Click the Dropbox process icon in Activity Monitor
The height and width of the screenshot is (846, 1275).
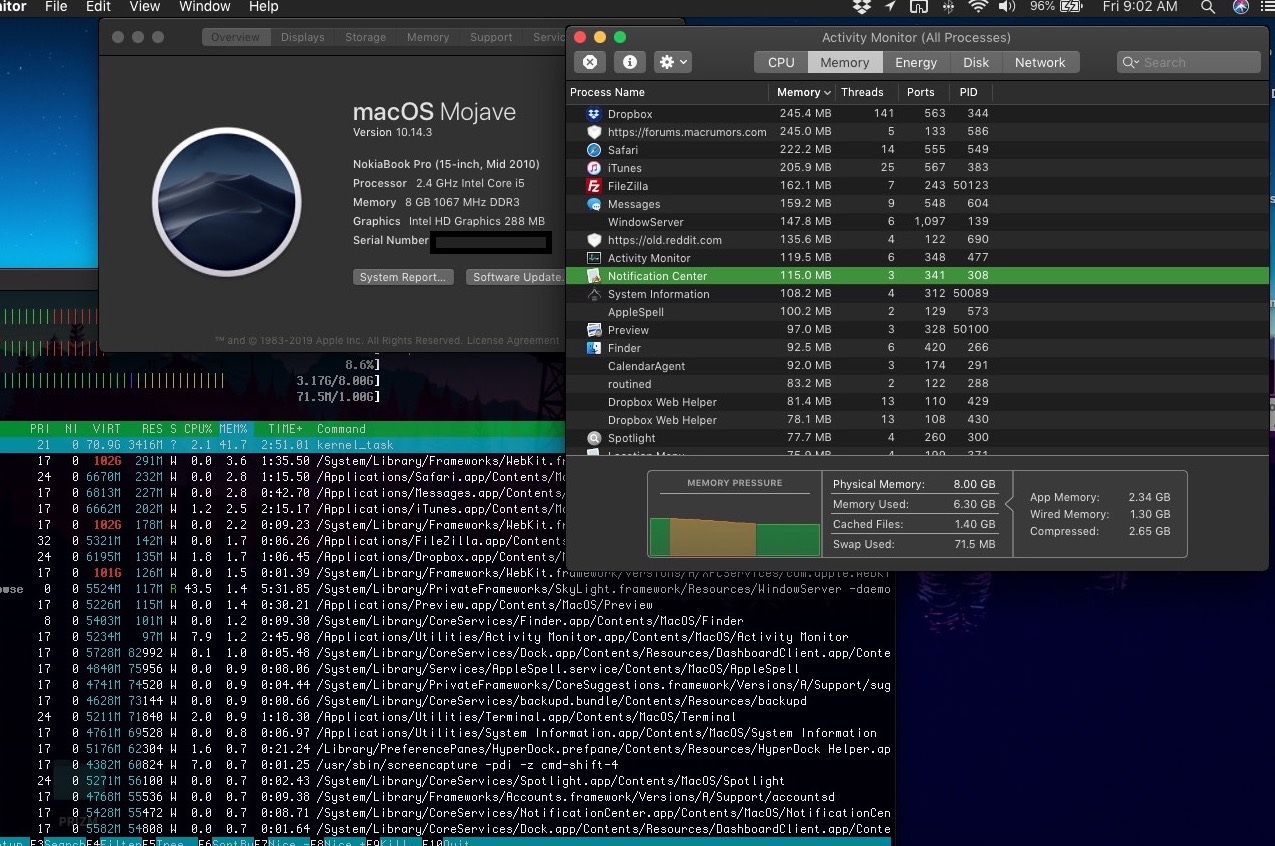(594, 114)
